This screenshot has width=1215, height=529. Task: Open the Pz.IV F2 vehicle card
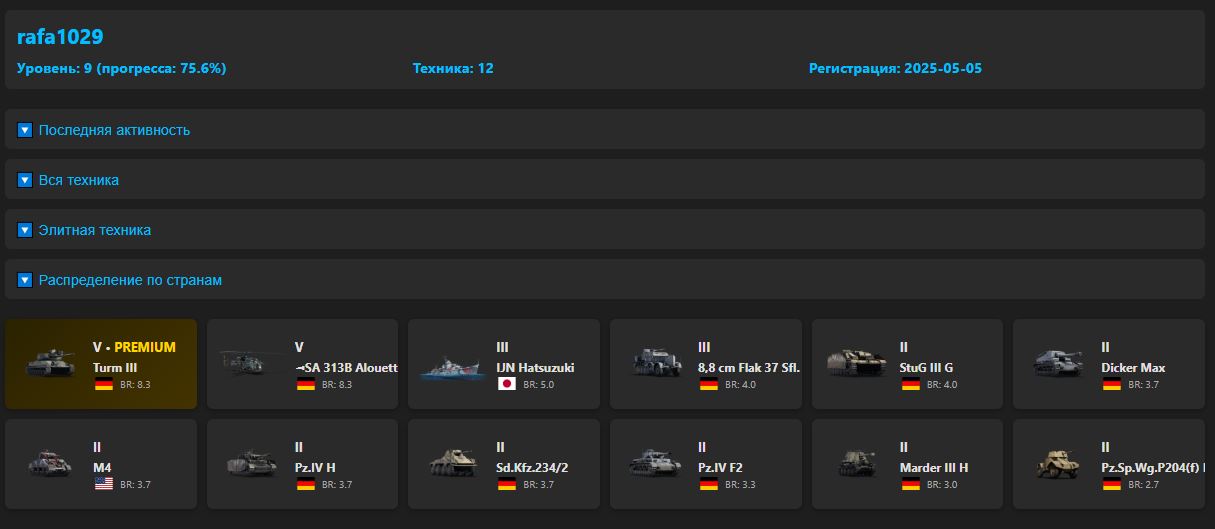click(705, 464)
